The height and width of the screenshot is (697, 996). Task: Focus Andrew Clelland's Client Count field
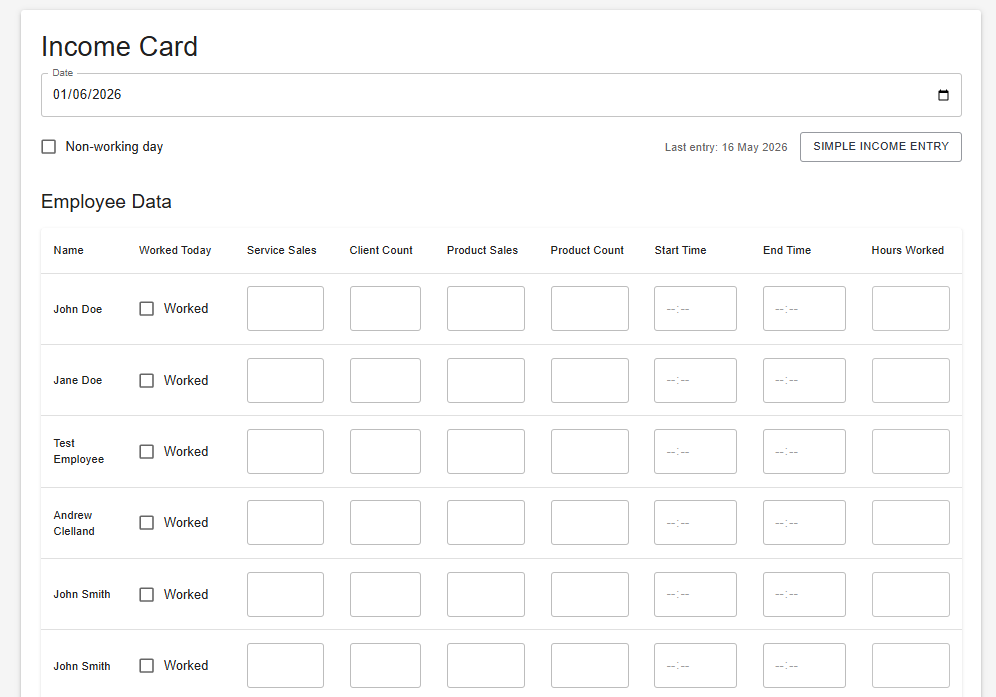coord(385,523)
